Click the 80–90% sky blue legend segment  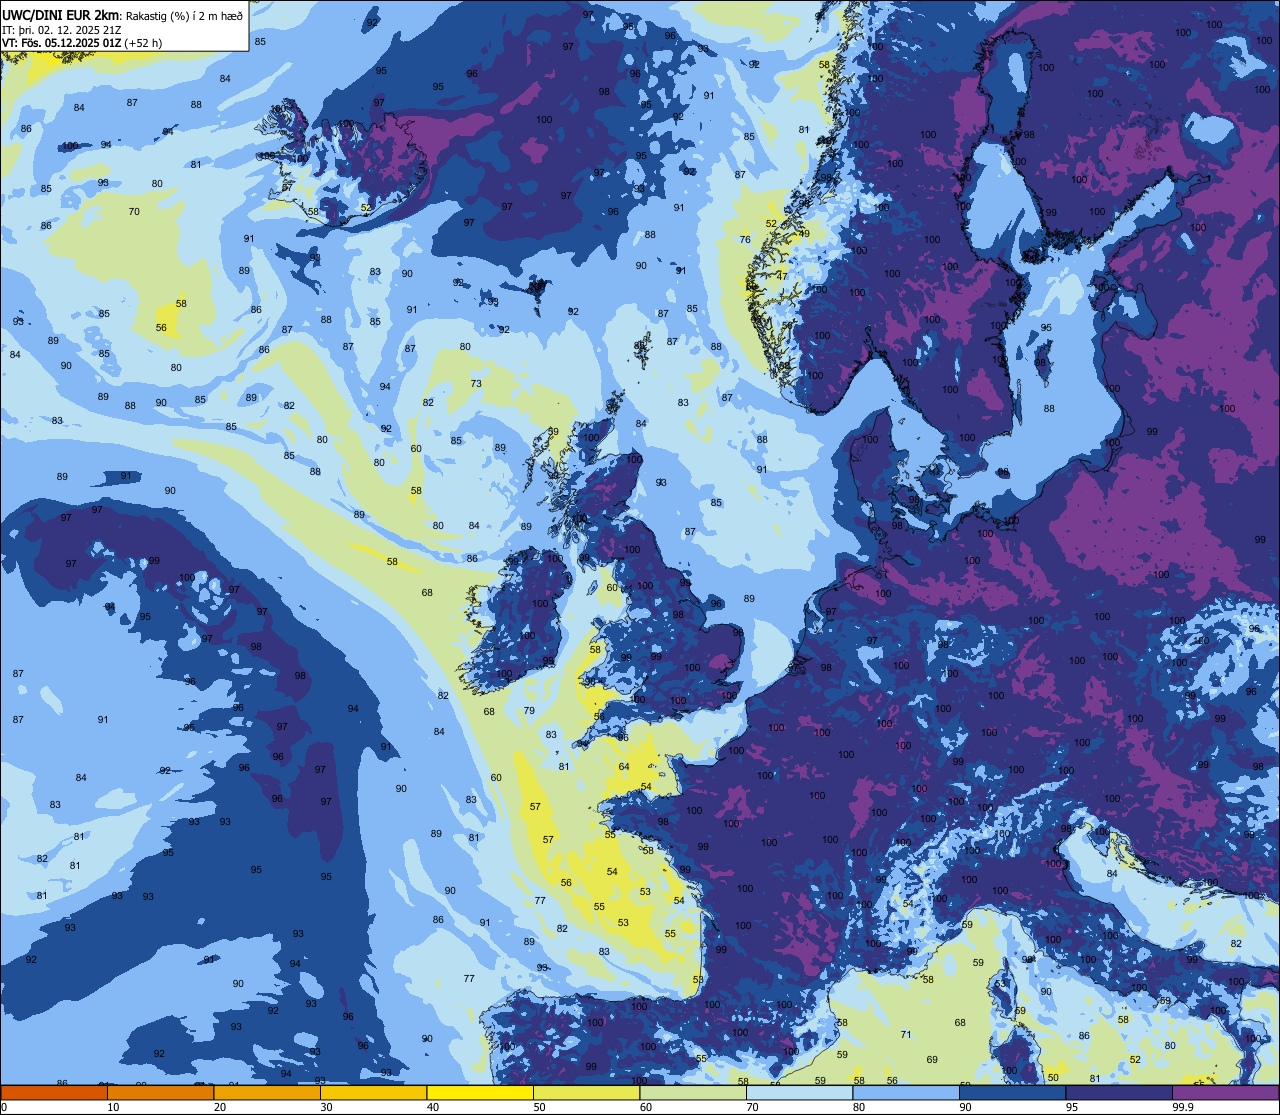click(x=906, y=1092)
